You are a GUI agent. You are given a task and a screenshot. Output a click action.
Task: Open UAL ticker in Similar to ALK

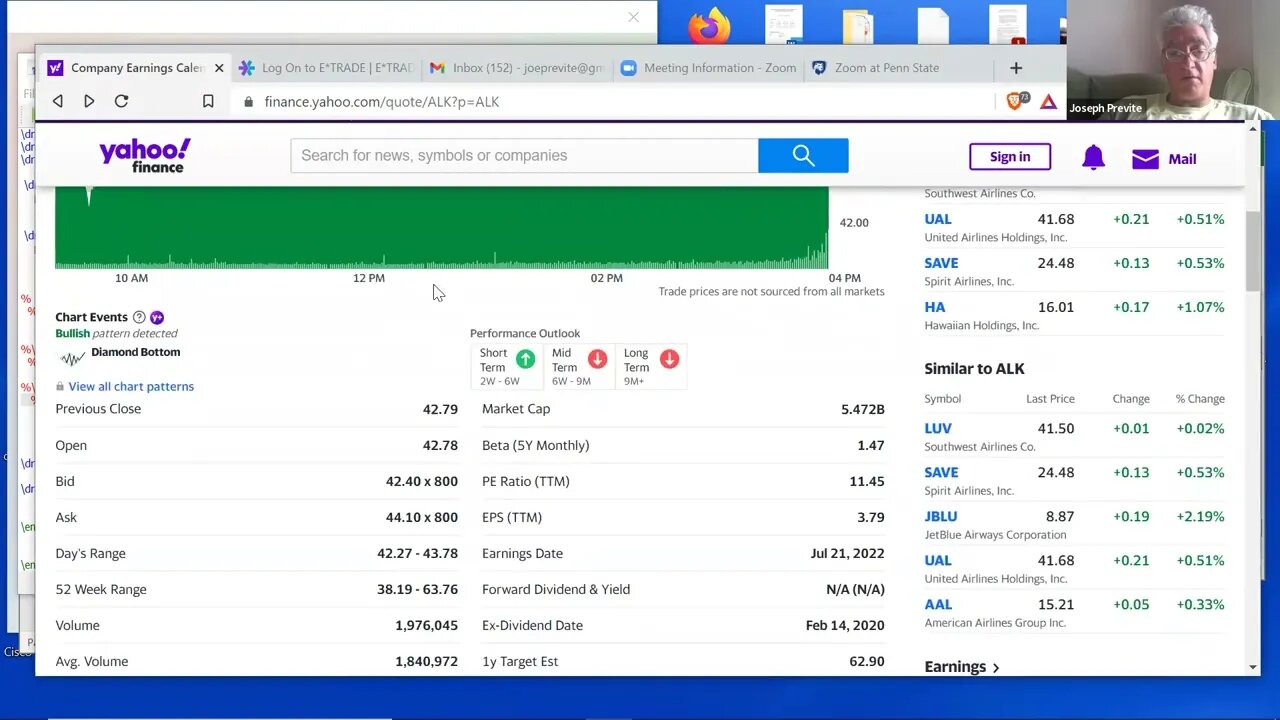pyautogui.click(x=938, y=560)
